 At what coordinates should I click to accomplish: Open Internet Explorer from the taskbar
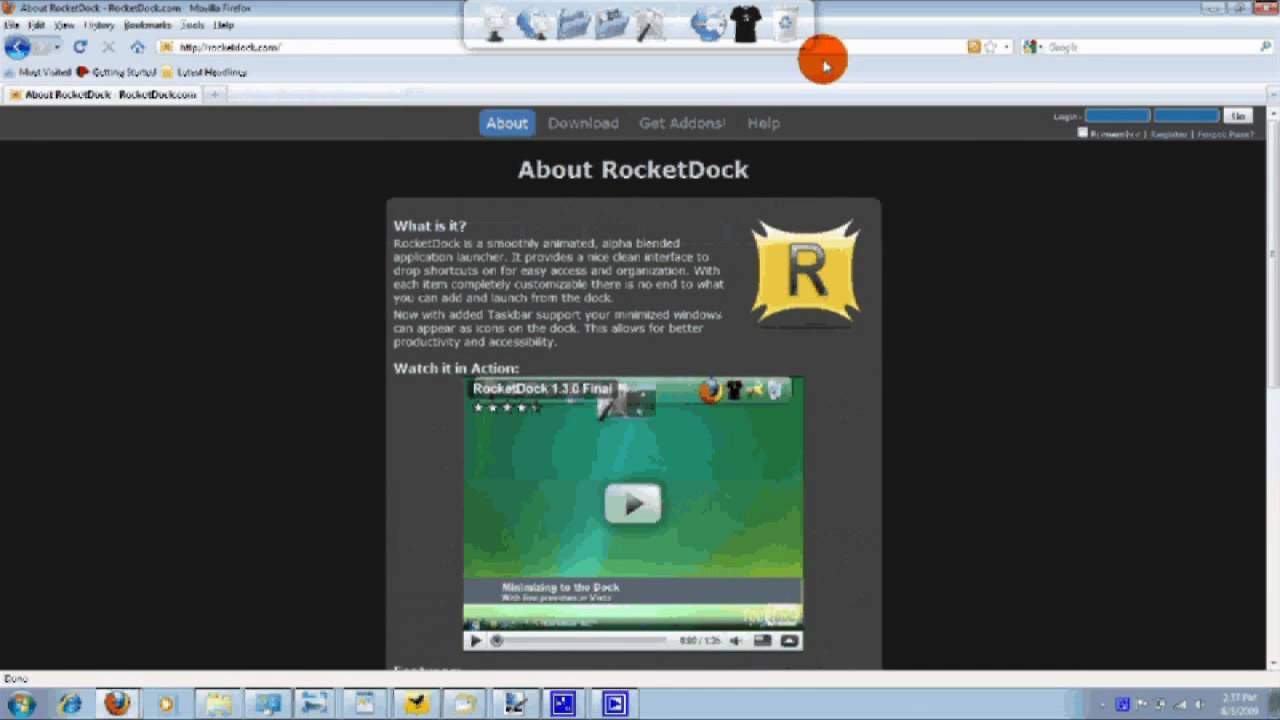70,704
